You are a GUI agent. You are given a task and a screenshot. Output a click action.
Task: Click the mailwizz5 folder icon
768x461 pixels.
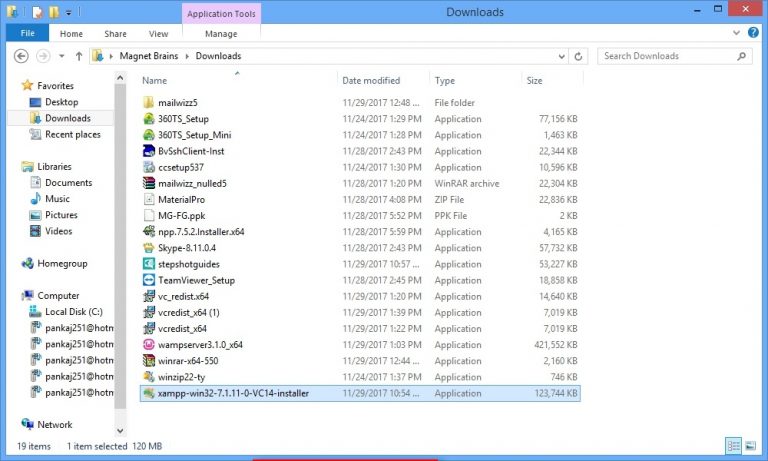[x=148, y=102]
